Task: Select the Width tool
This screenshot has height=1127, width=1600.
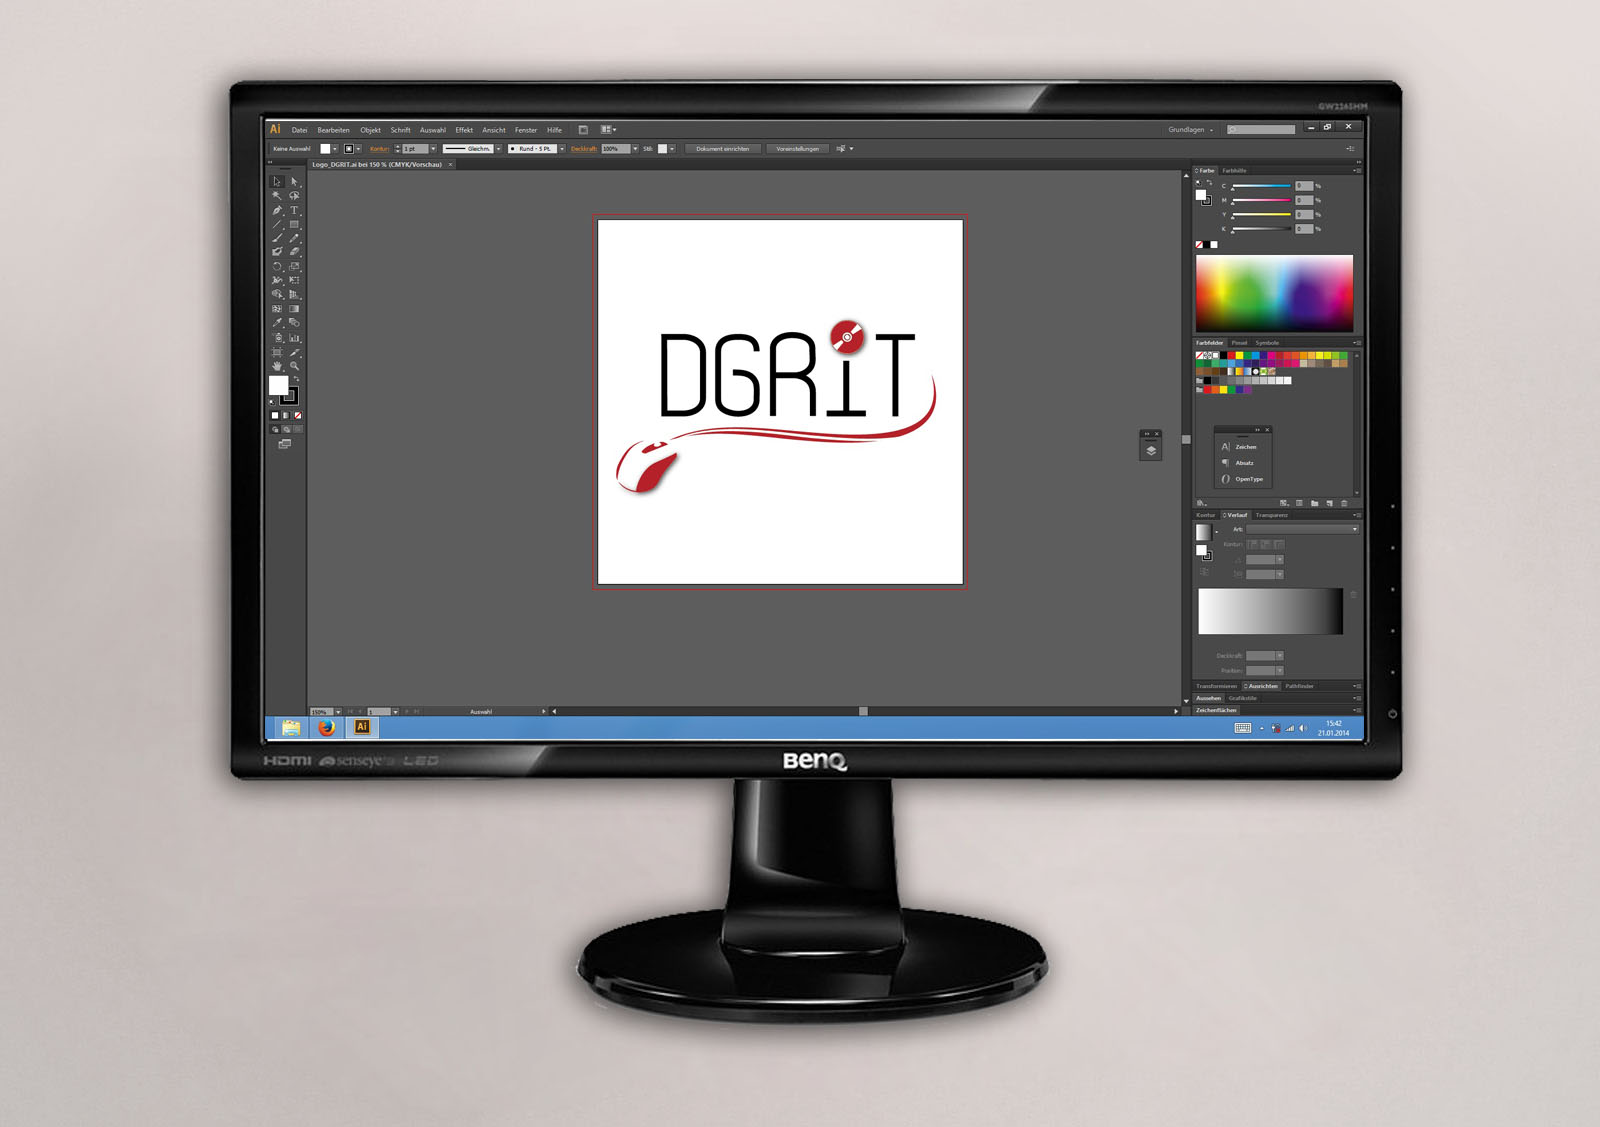Action: pos(277,280)
